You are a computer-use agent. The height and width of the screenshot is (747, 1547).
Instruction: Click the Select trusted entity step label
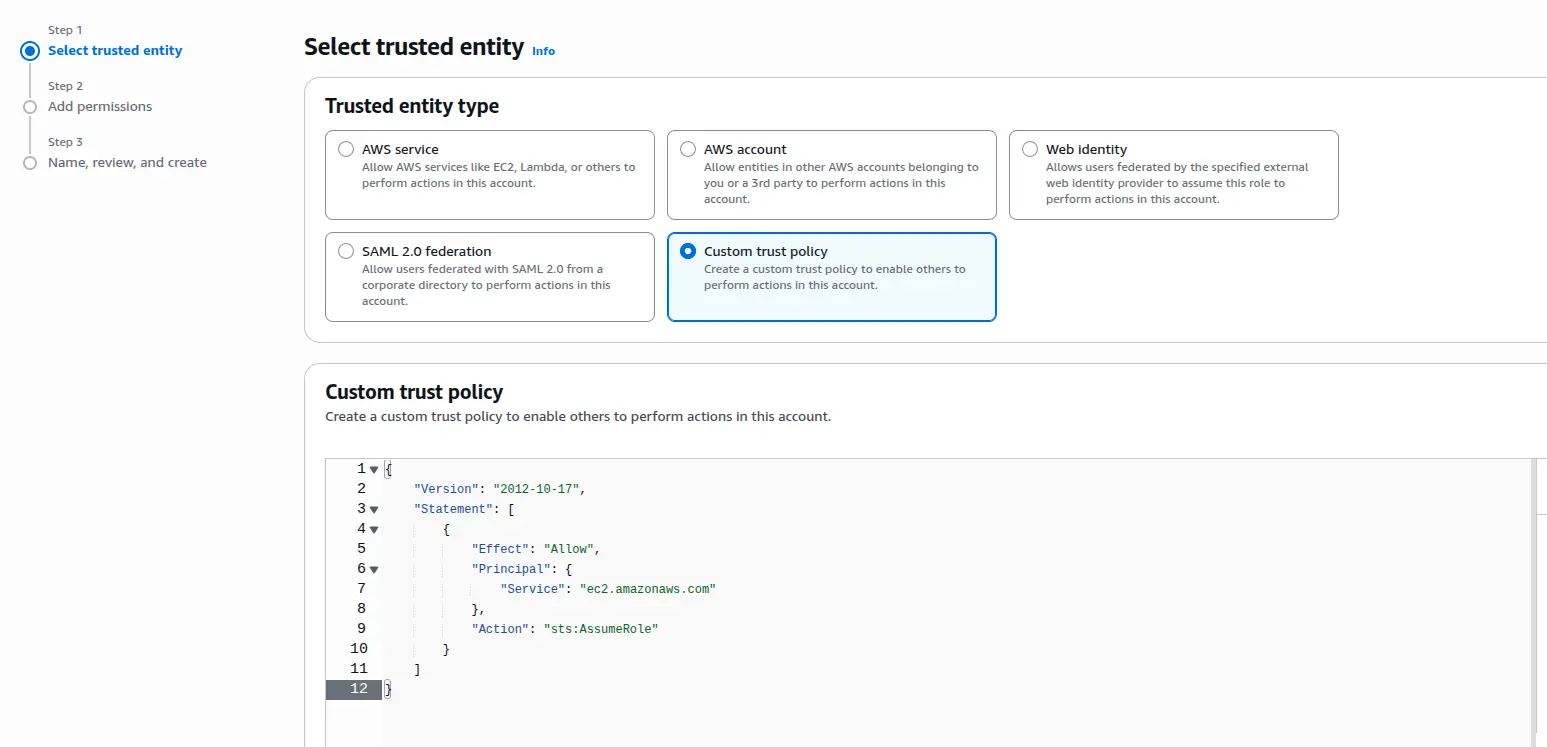click(x=115, y=50)
